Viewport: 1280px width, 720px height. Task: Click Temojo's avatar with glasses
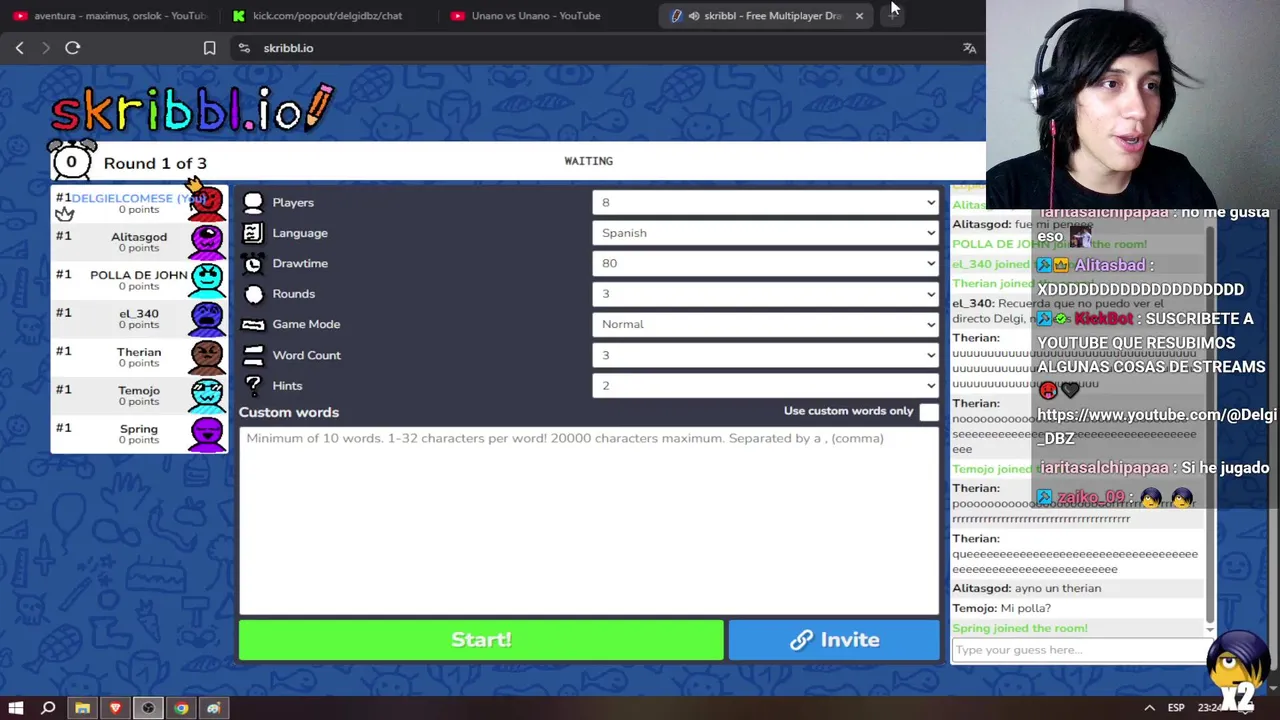(x=207, y=394)
